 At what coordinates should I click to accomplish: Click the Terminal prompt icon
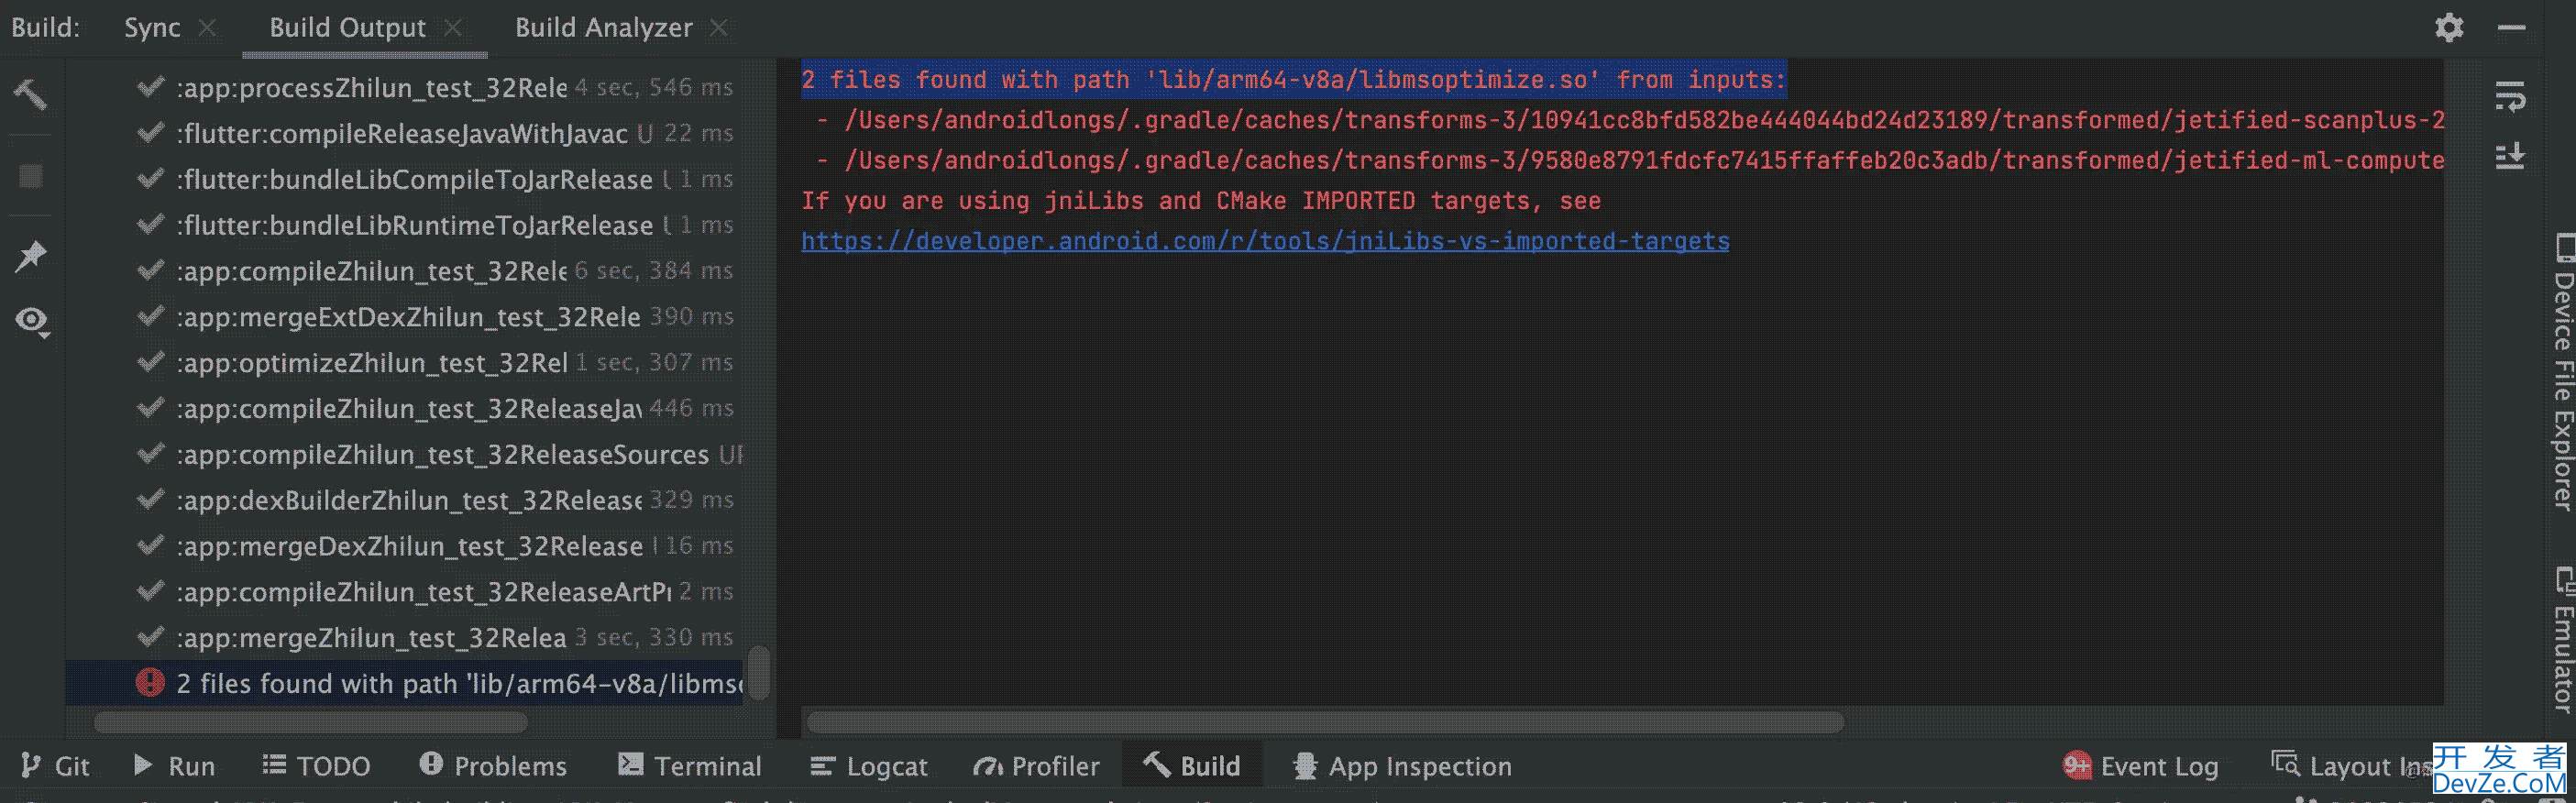point(631,765)
